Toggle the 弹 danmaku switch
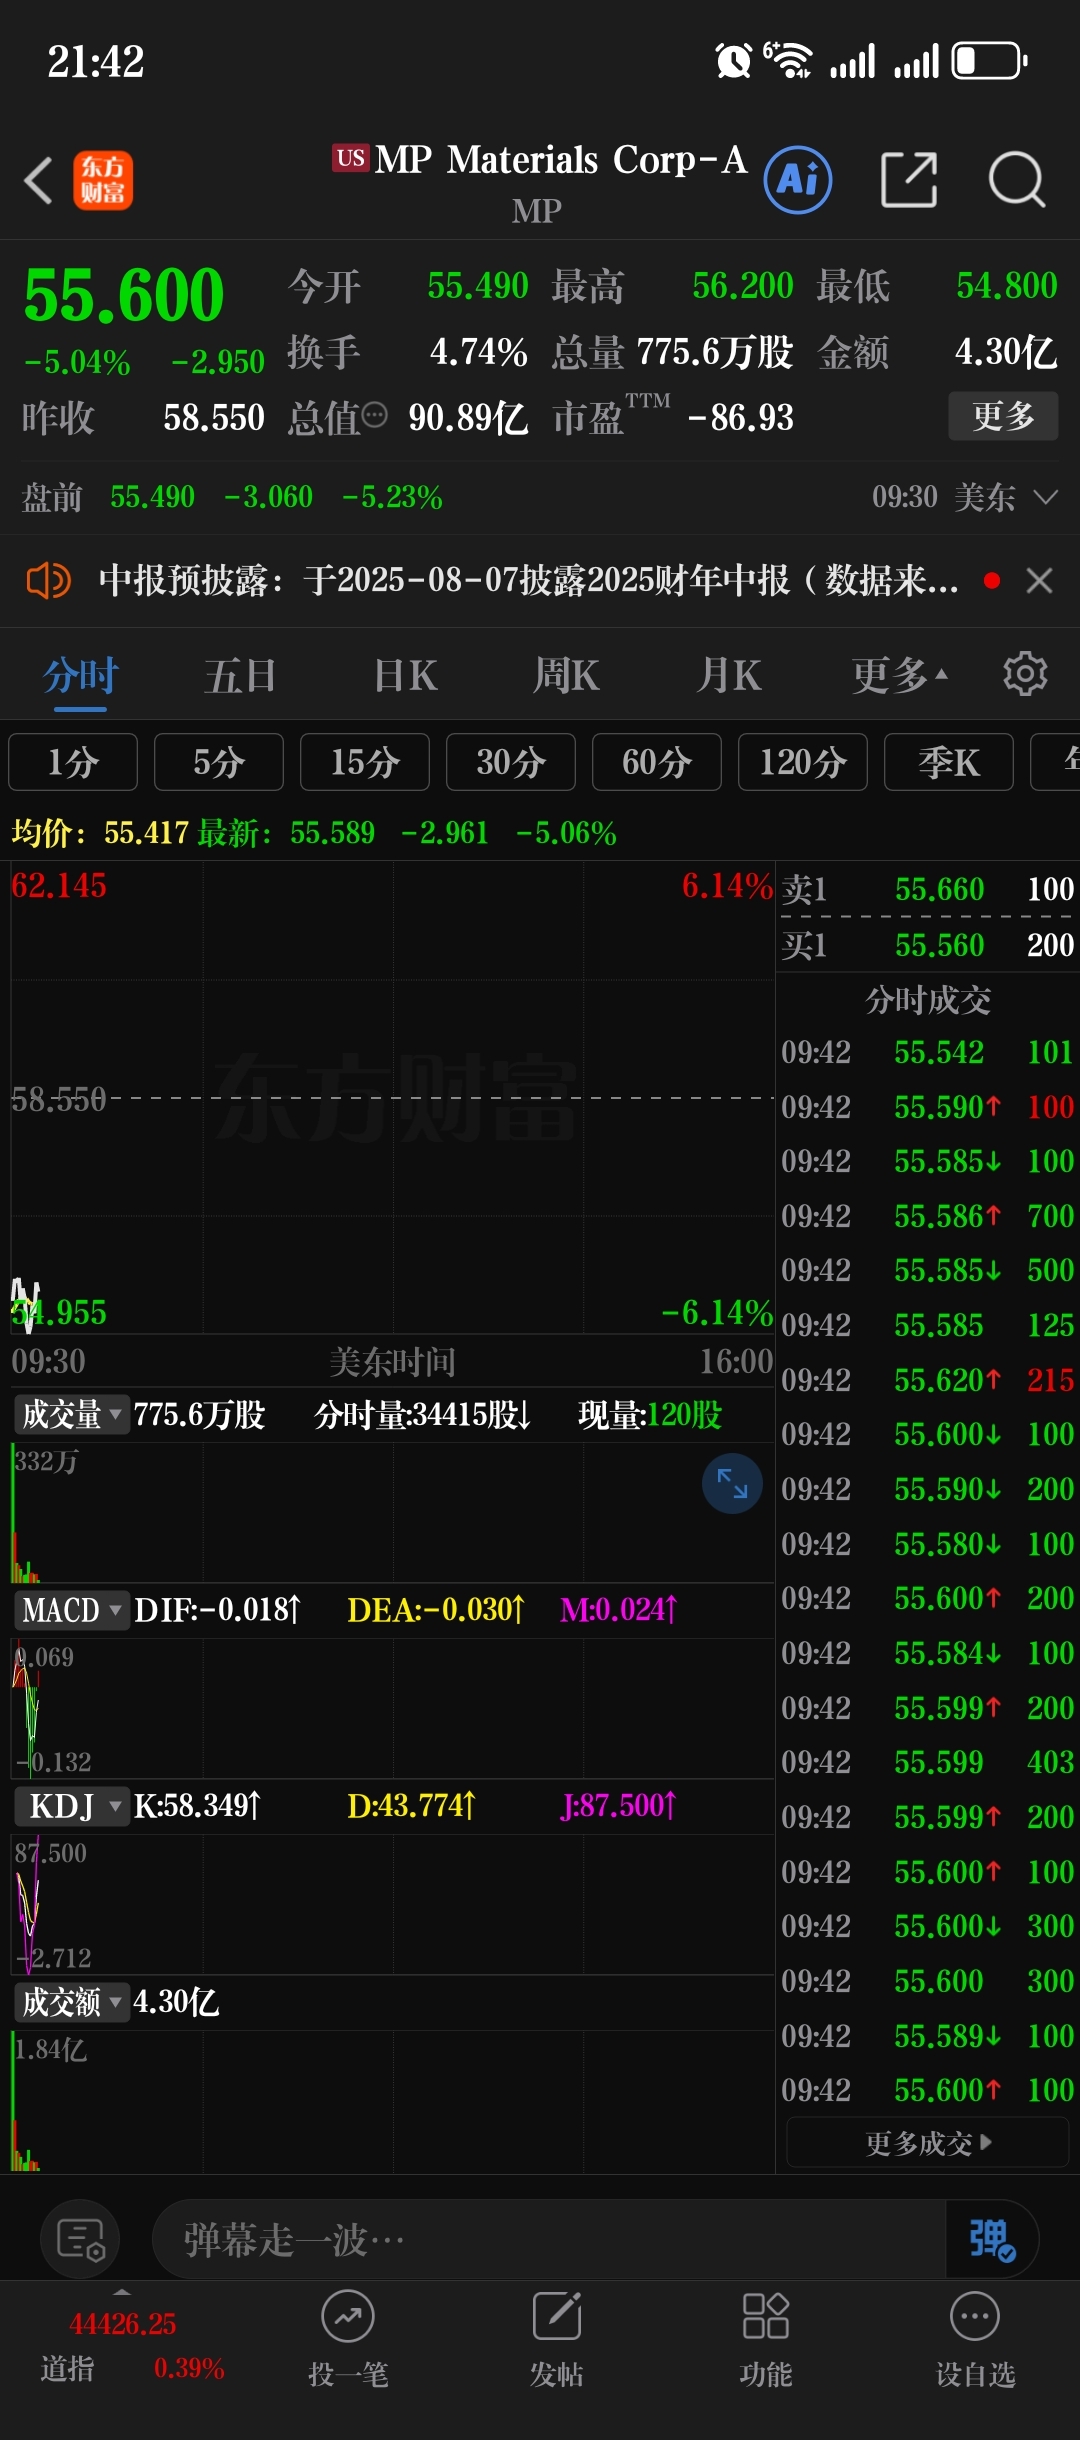Viewport: 1080px width, 2440px height. [992, 2239]
